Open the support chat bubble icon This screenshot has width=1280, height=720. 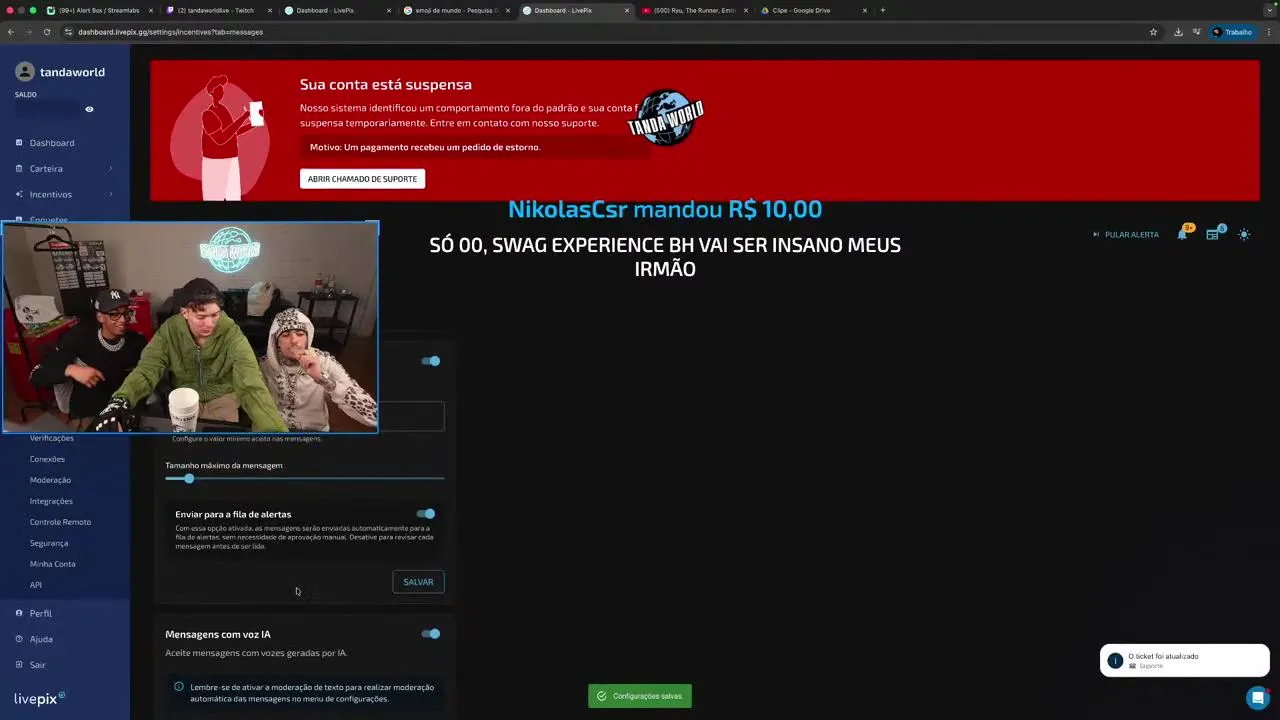pos(1257,698)
